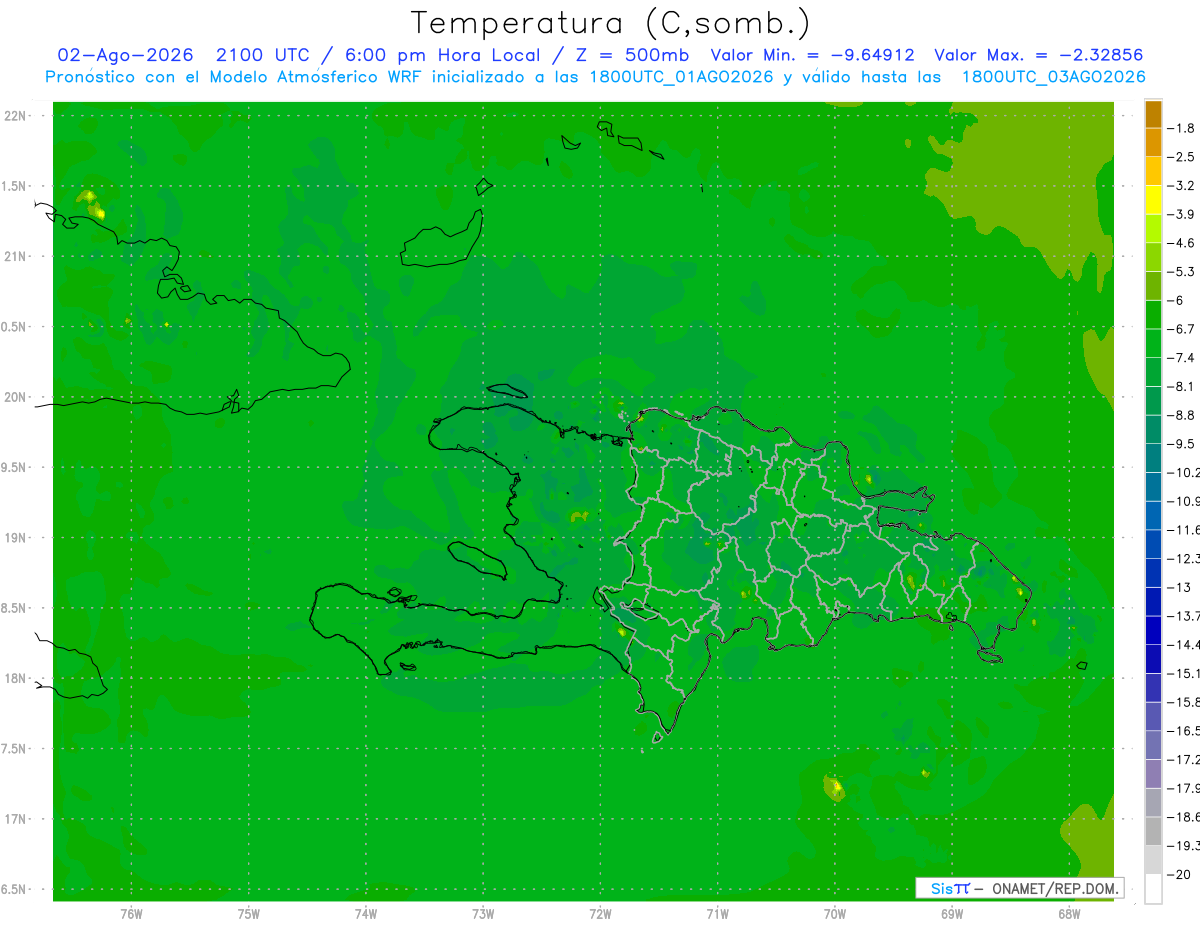Select the 'Z = 500mb' level text
1200x927 pixels.
pos(632,55)
